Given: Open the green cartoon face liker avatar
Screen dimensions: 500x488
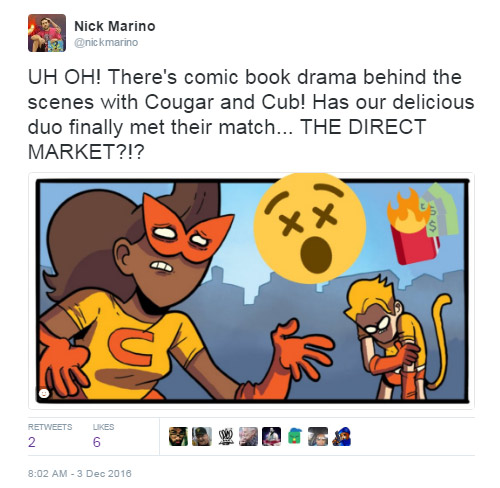Looking at the screenshot, I should coord(295,436).
